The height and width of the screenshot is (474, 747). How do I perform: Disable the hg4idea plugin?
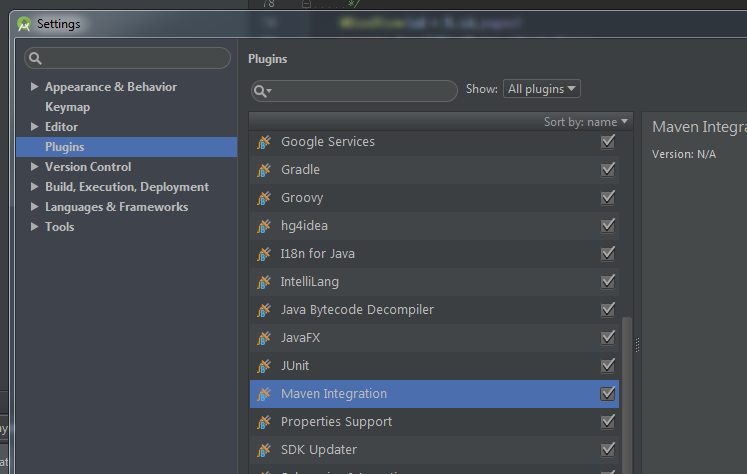click(x=608, y=226)
